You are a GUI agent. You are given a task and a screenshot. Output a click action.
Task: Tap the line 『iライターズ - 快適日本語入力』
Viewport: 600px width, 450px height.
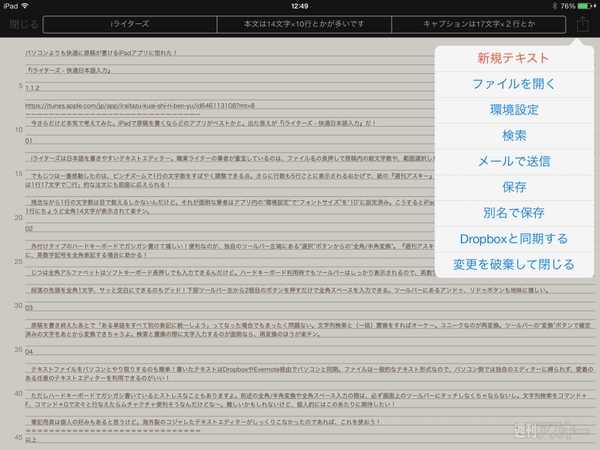pyautogui.click(x=68, y=70)
